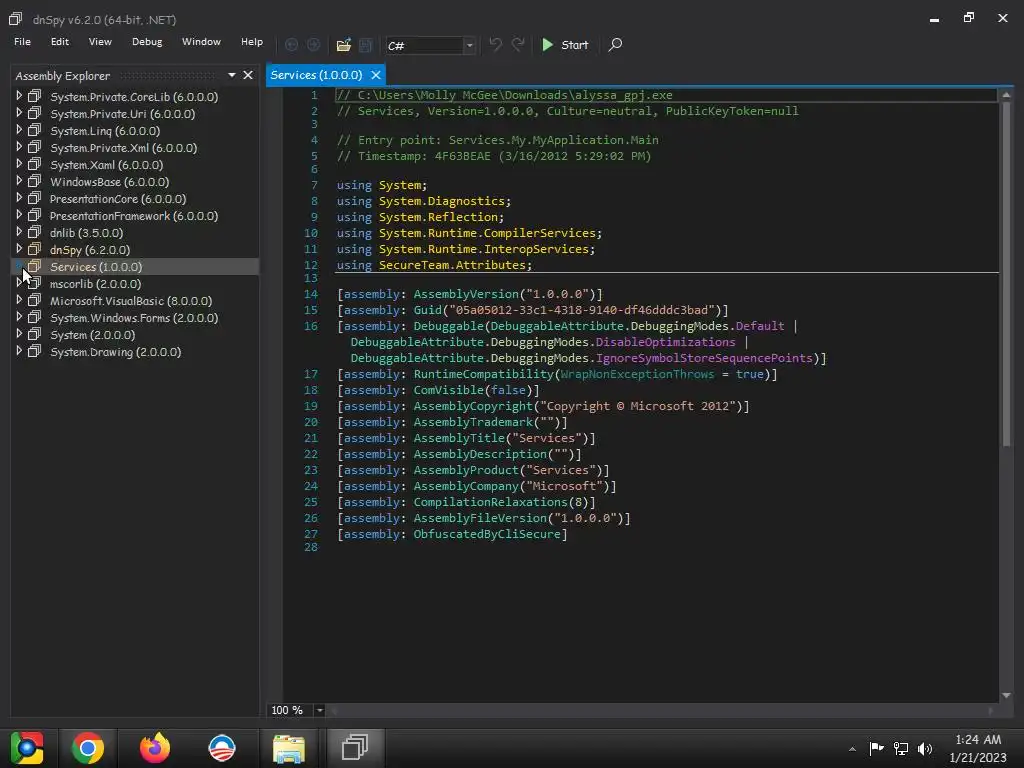The image size is (1024, 768).
Task: Expand System.Windows.Forms node
Action: (x=19, y=317)
